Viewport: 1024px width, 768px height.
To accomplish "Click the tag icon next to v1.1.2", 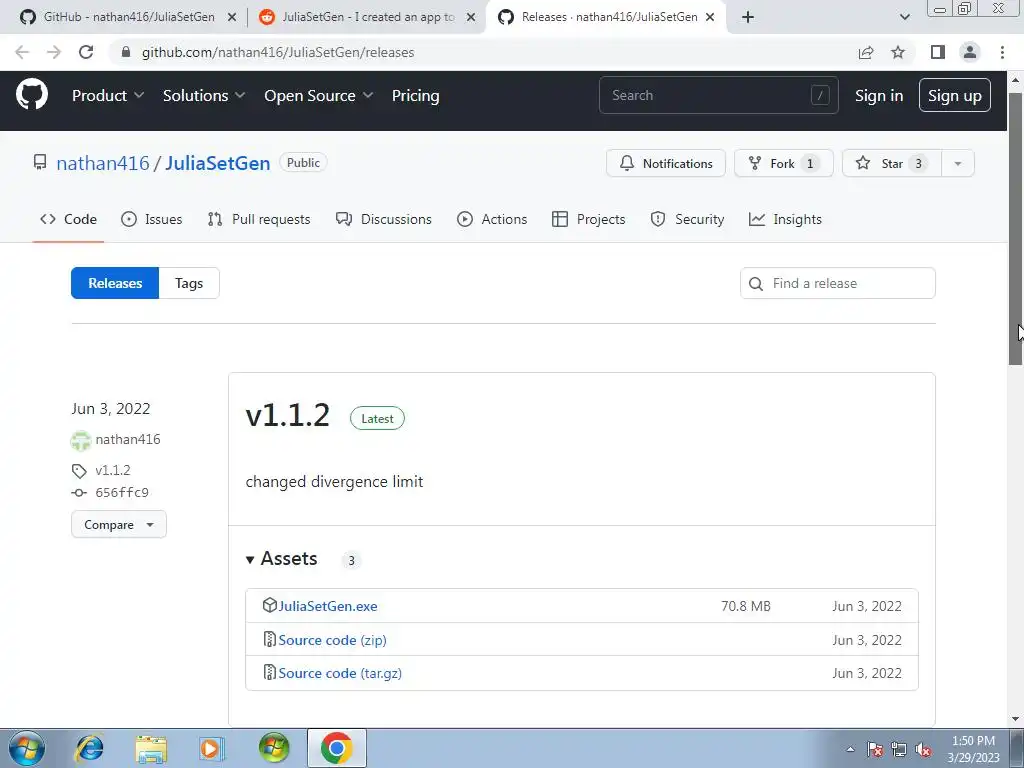I will click(79, 471).
